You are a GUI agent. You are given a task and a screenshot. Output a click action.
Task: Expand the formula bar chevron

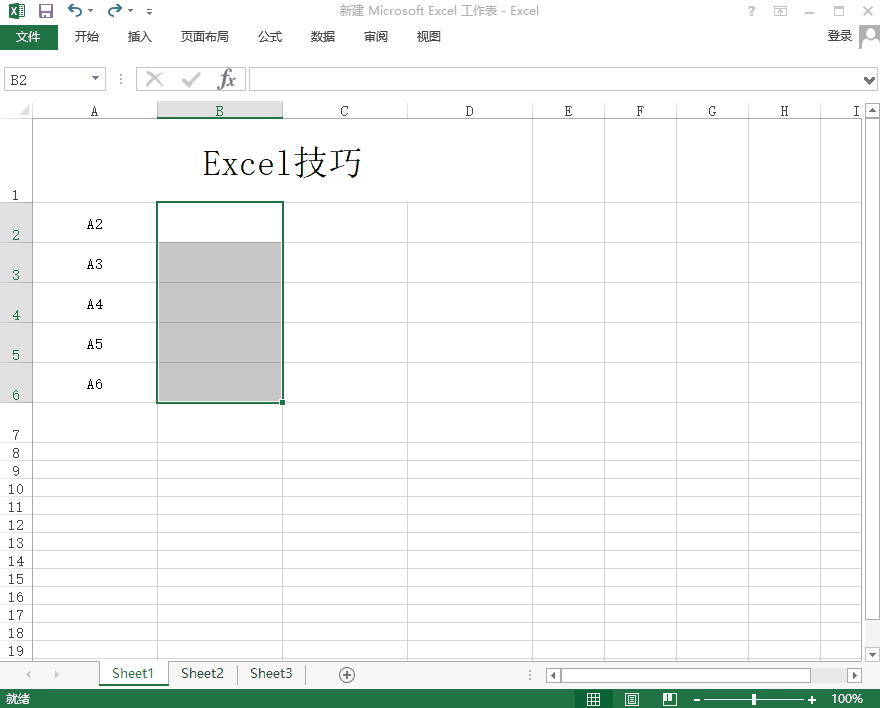pos(869,80)
